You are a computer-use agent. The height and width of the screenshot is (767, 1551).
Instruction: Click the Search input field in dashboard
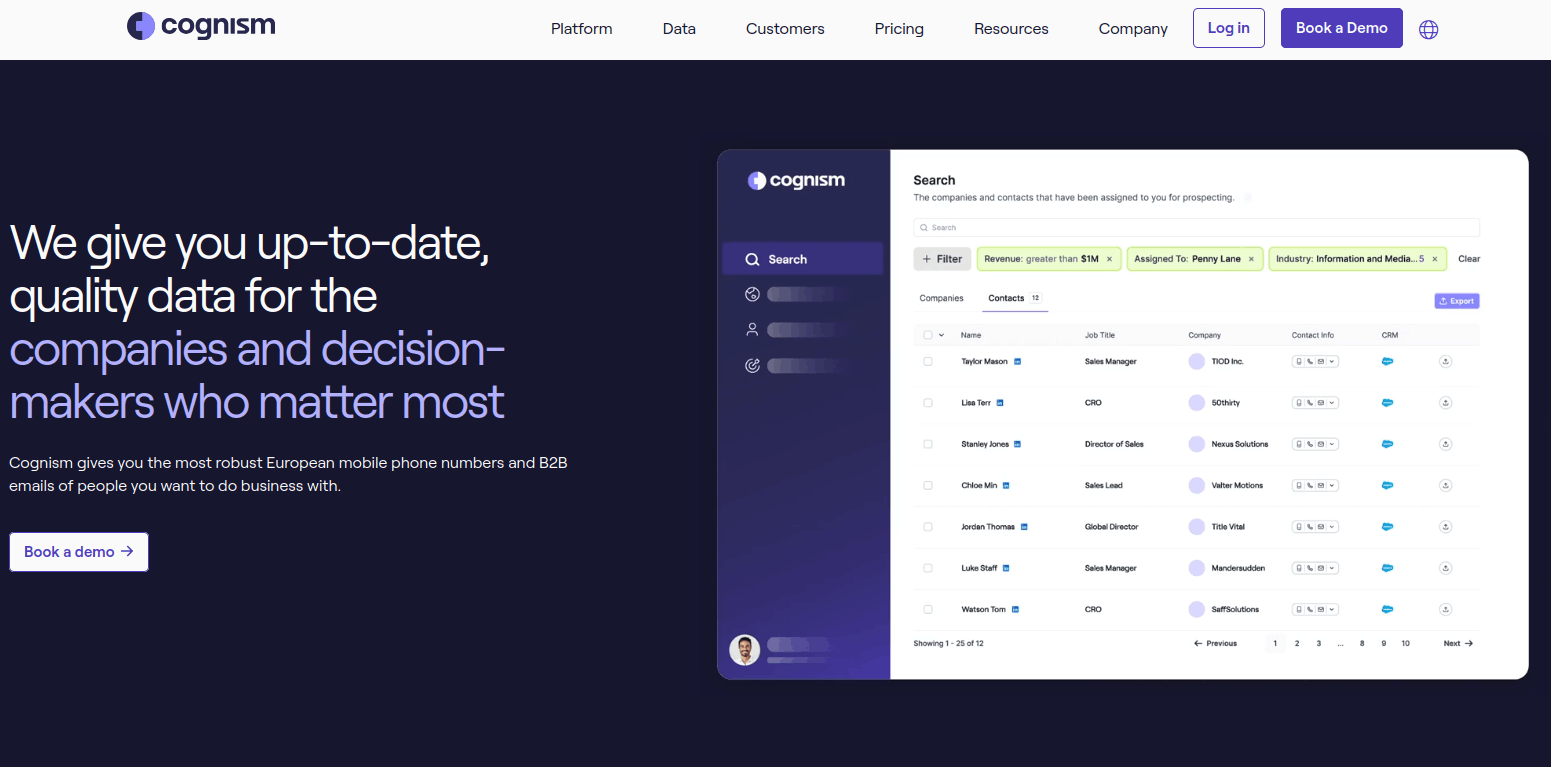1196,228
